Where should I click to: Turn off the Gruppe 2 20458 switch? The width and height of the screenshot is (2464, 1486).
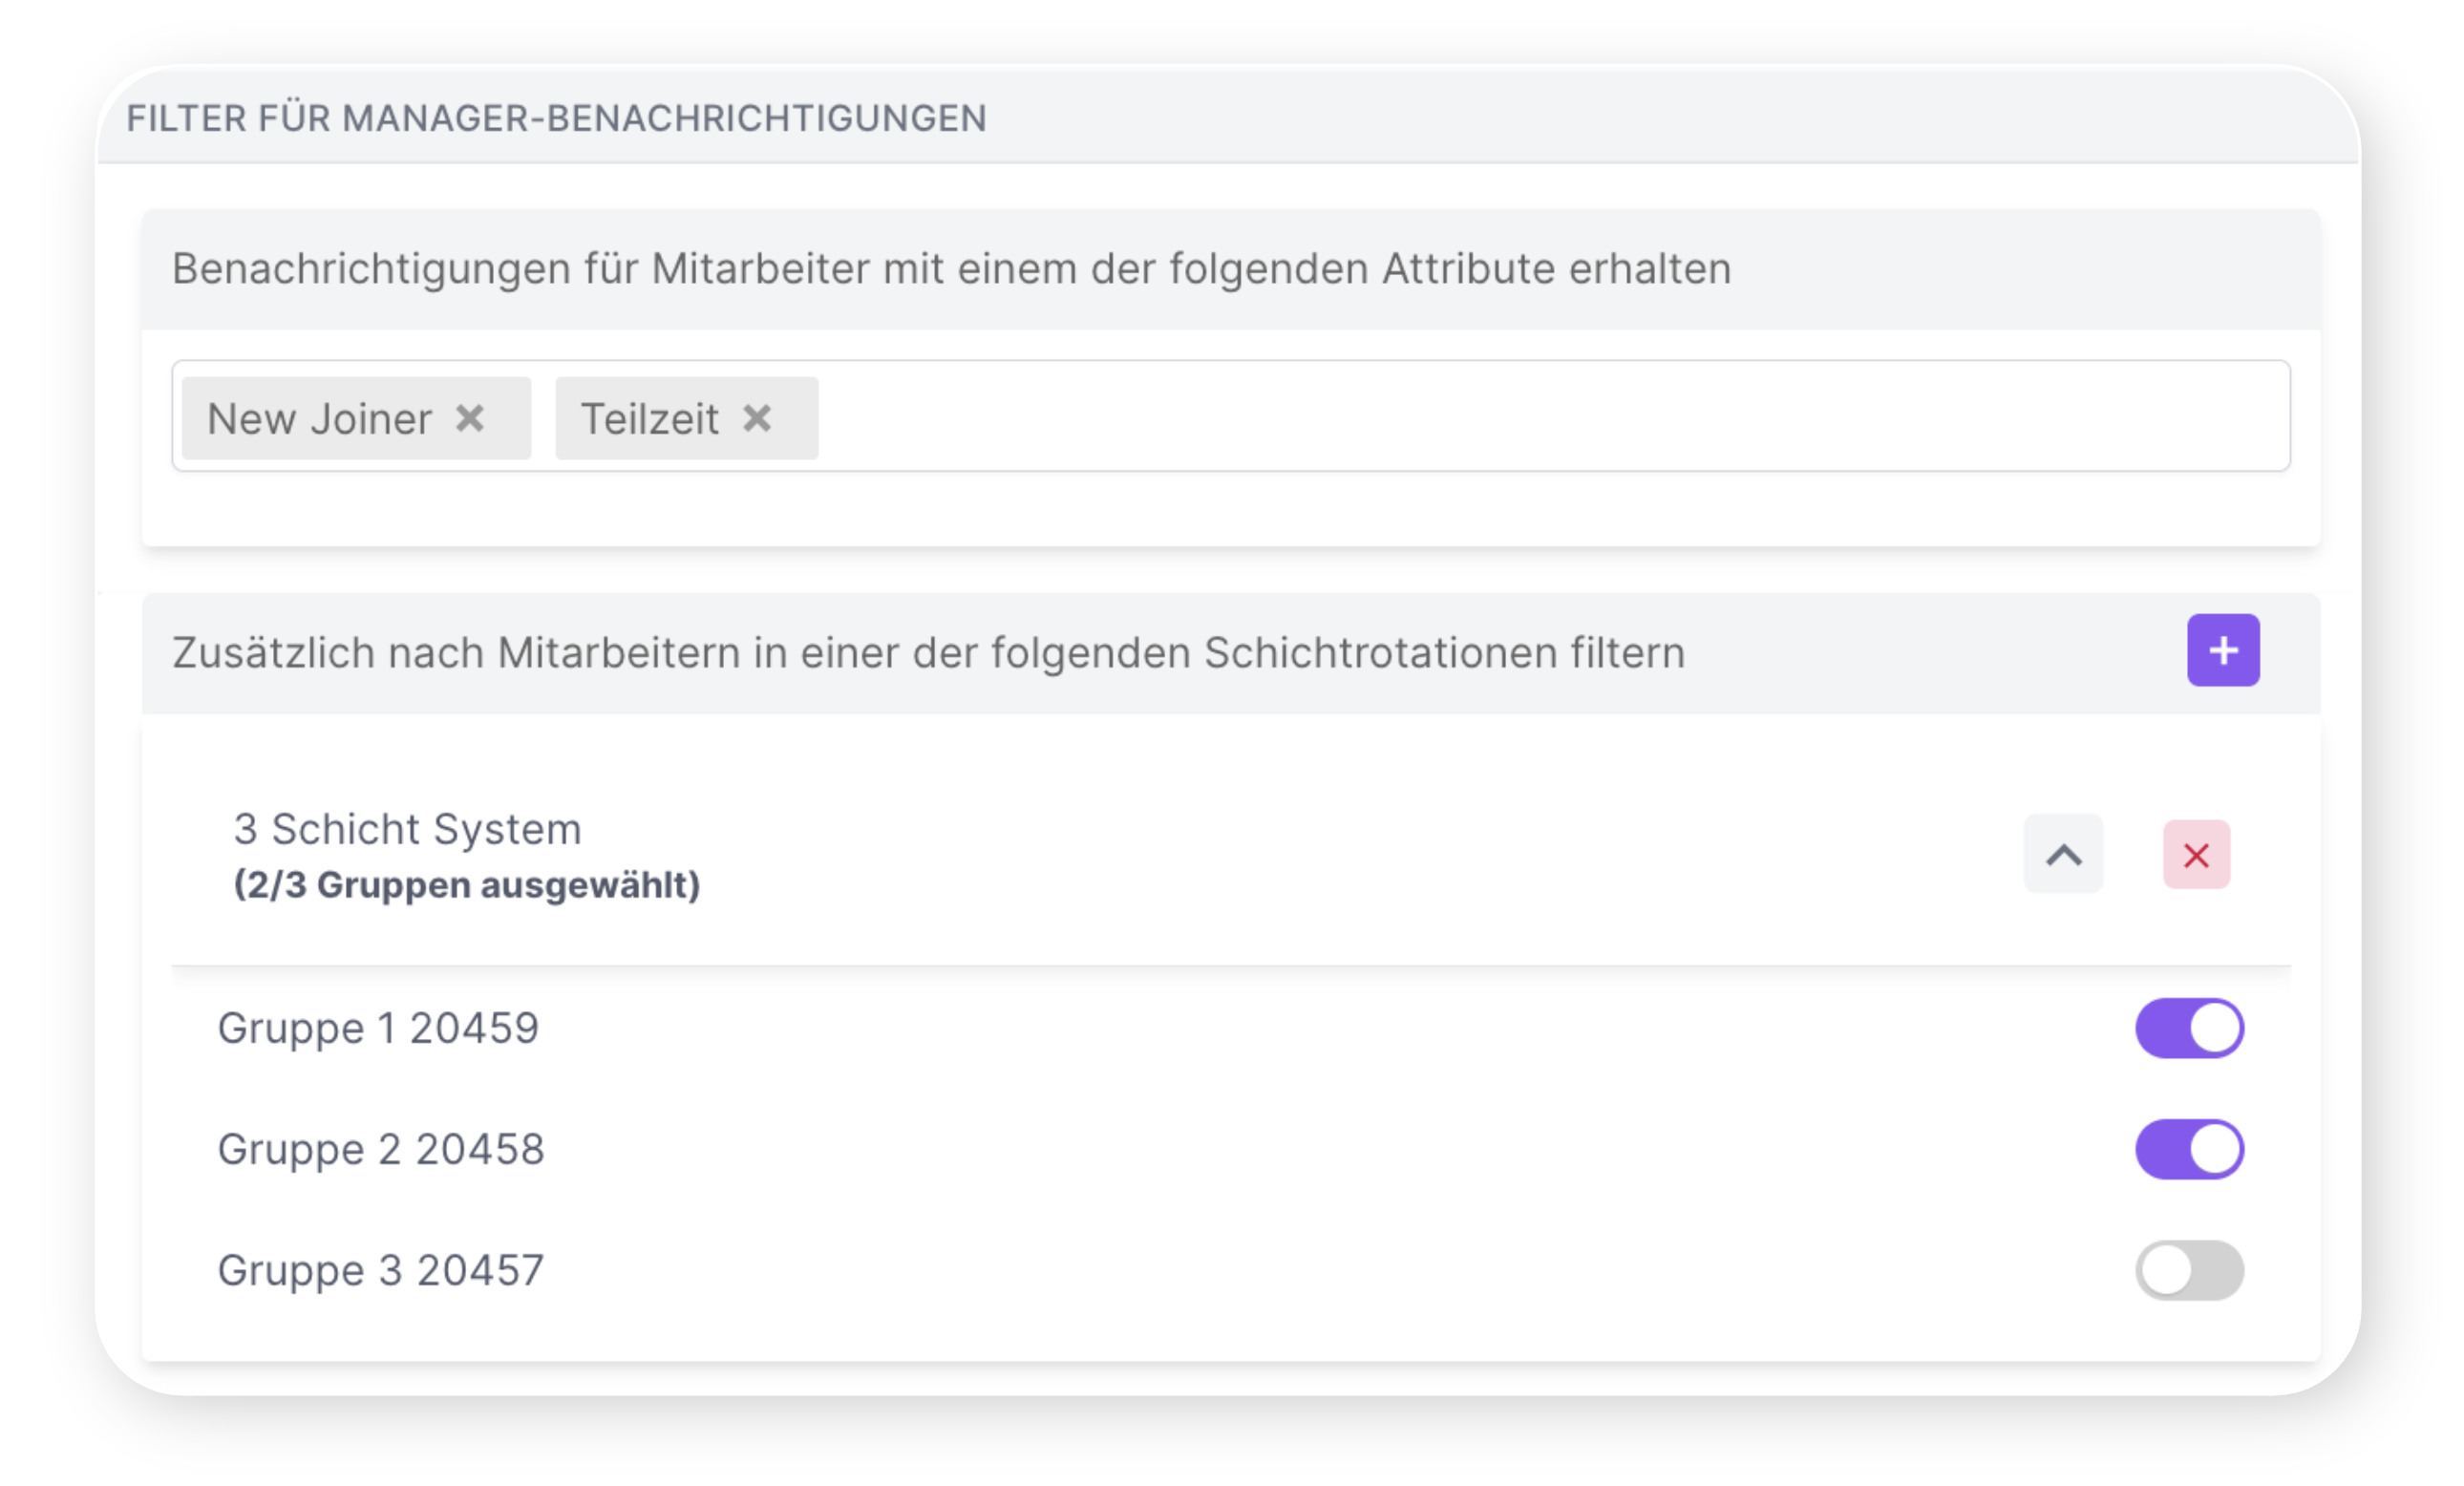[2189, 1149]
